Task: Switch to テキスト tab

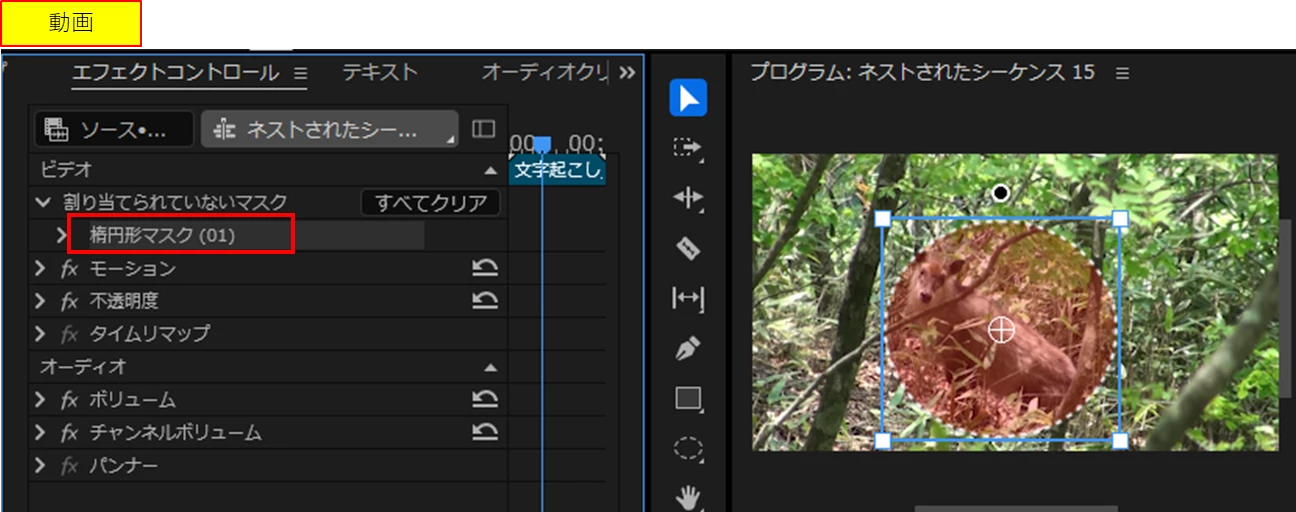Action: [x=380, y=72]
